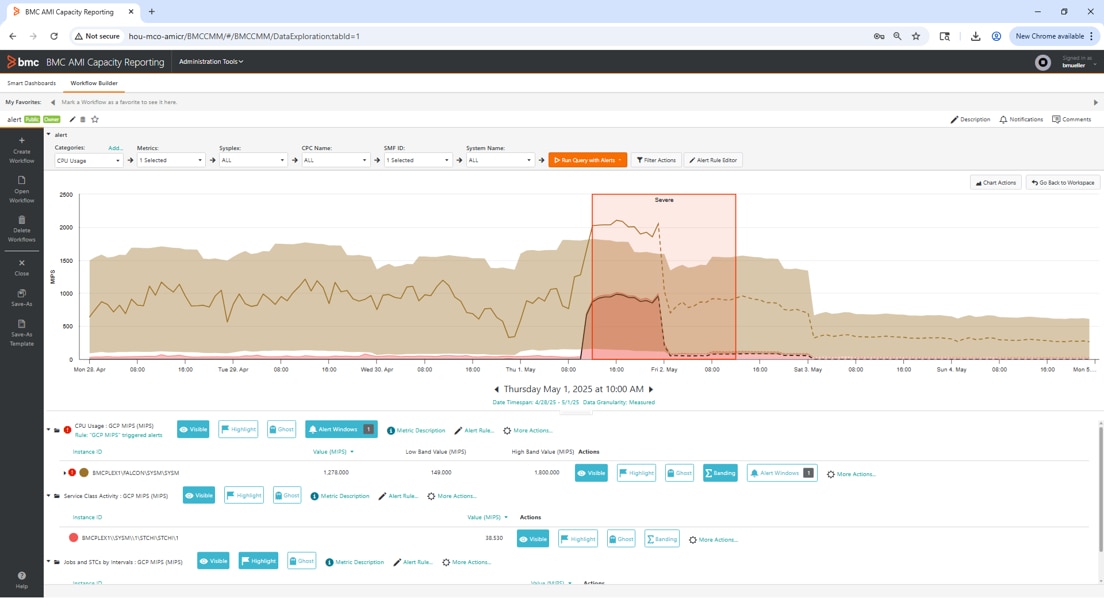Viewport: 1104px width, 598px height.
Task: Star the alert workflow as favorite
Action: (94, 119)
